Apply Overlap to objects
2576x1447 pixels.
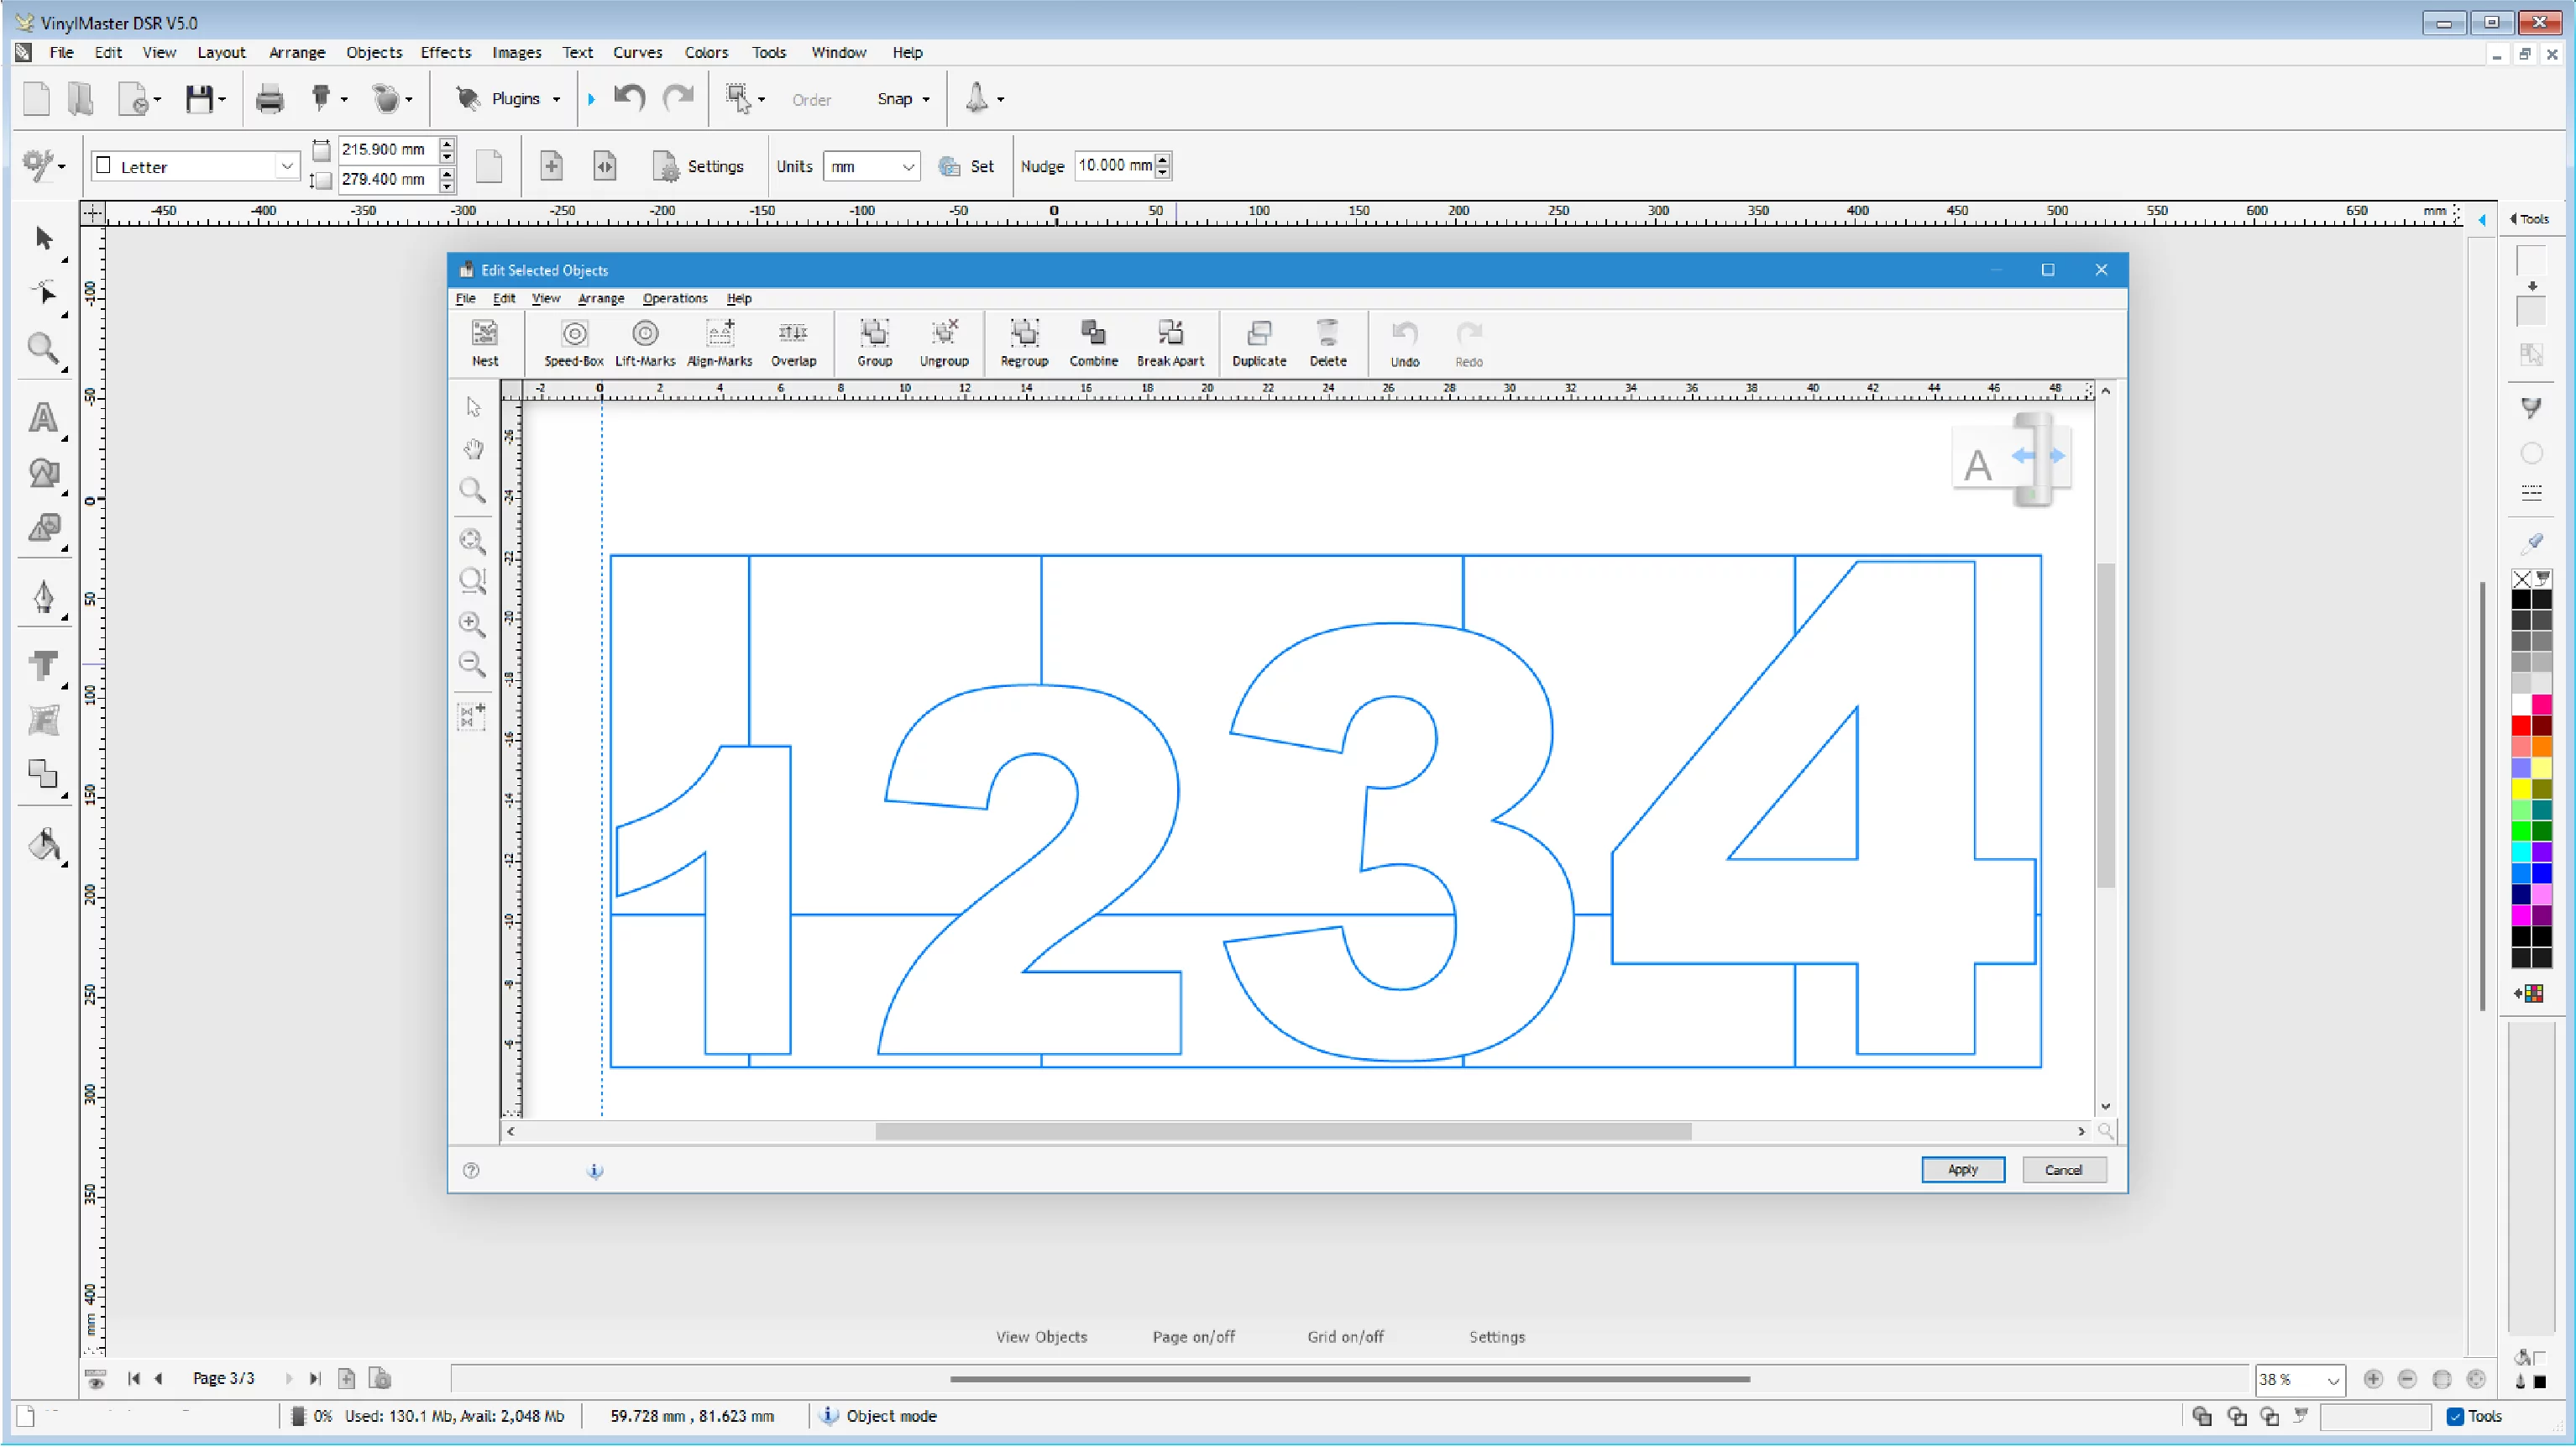[x=793, y=343]
